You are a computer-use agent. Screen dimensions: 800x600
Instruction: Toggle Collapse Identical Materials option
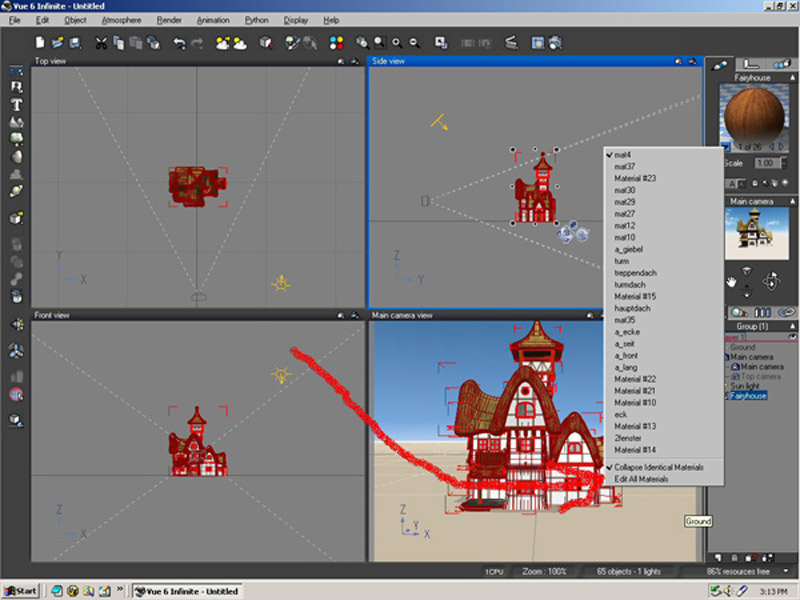[657, 467]
